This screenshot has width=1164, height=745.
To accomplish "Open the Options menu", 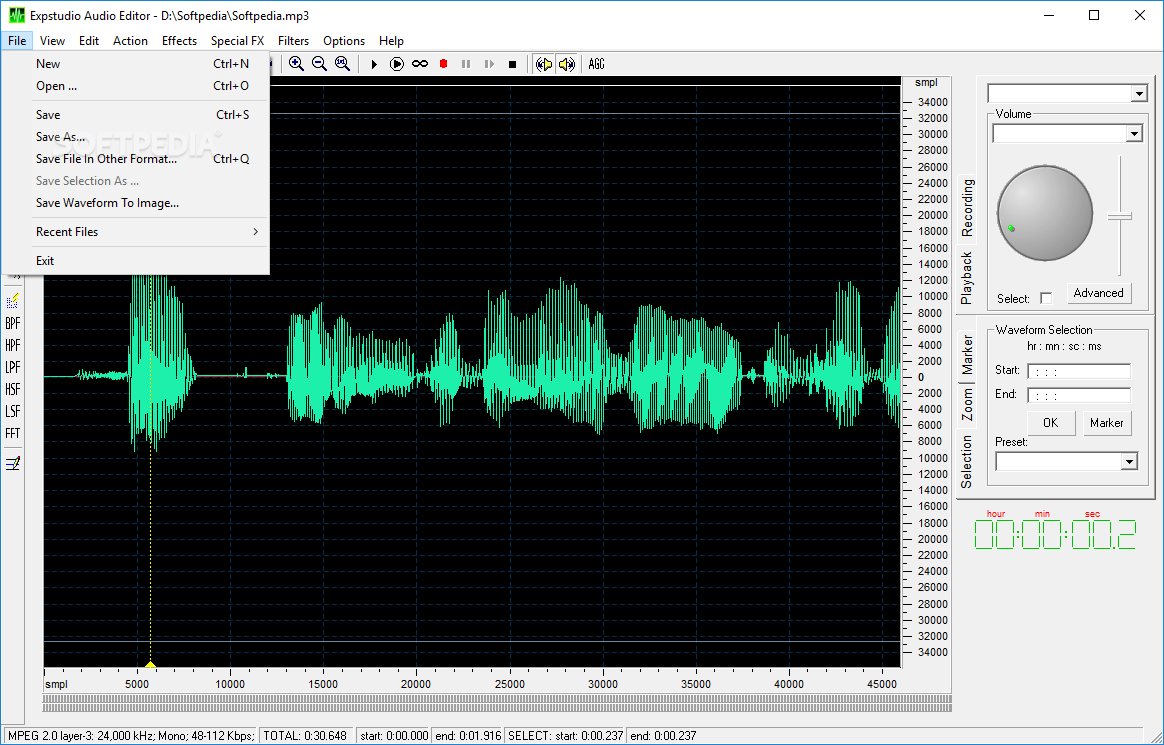I will point(344,41).
